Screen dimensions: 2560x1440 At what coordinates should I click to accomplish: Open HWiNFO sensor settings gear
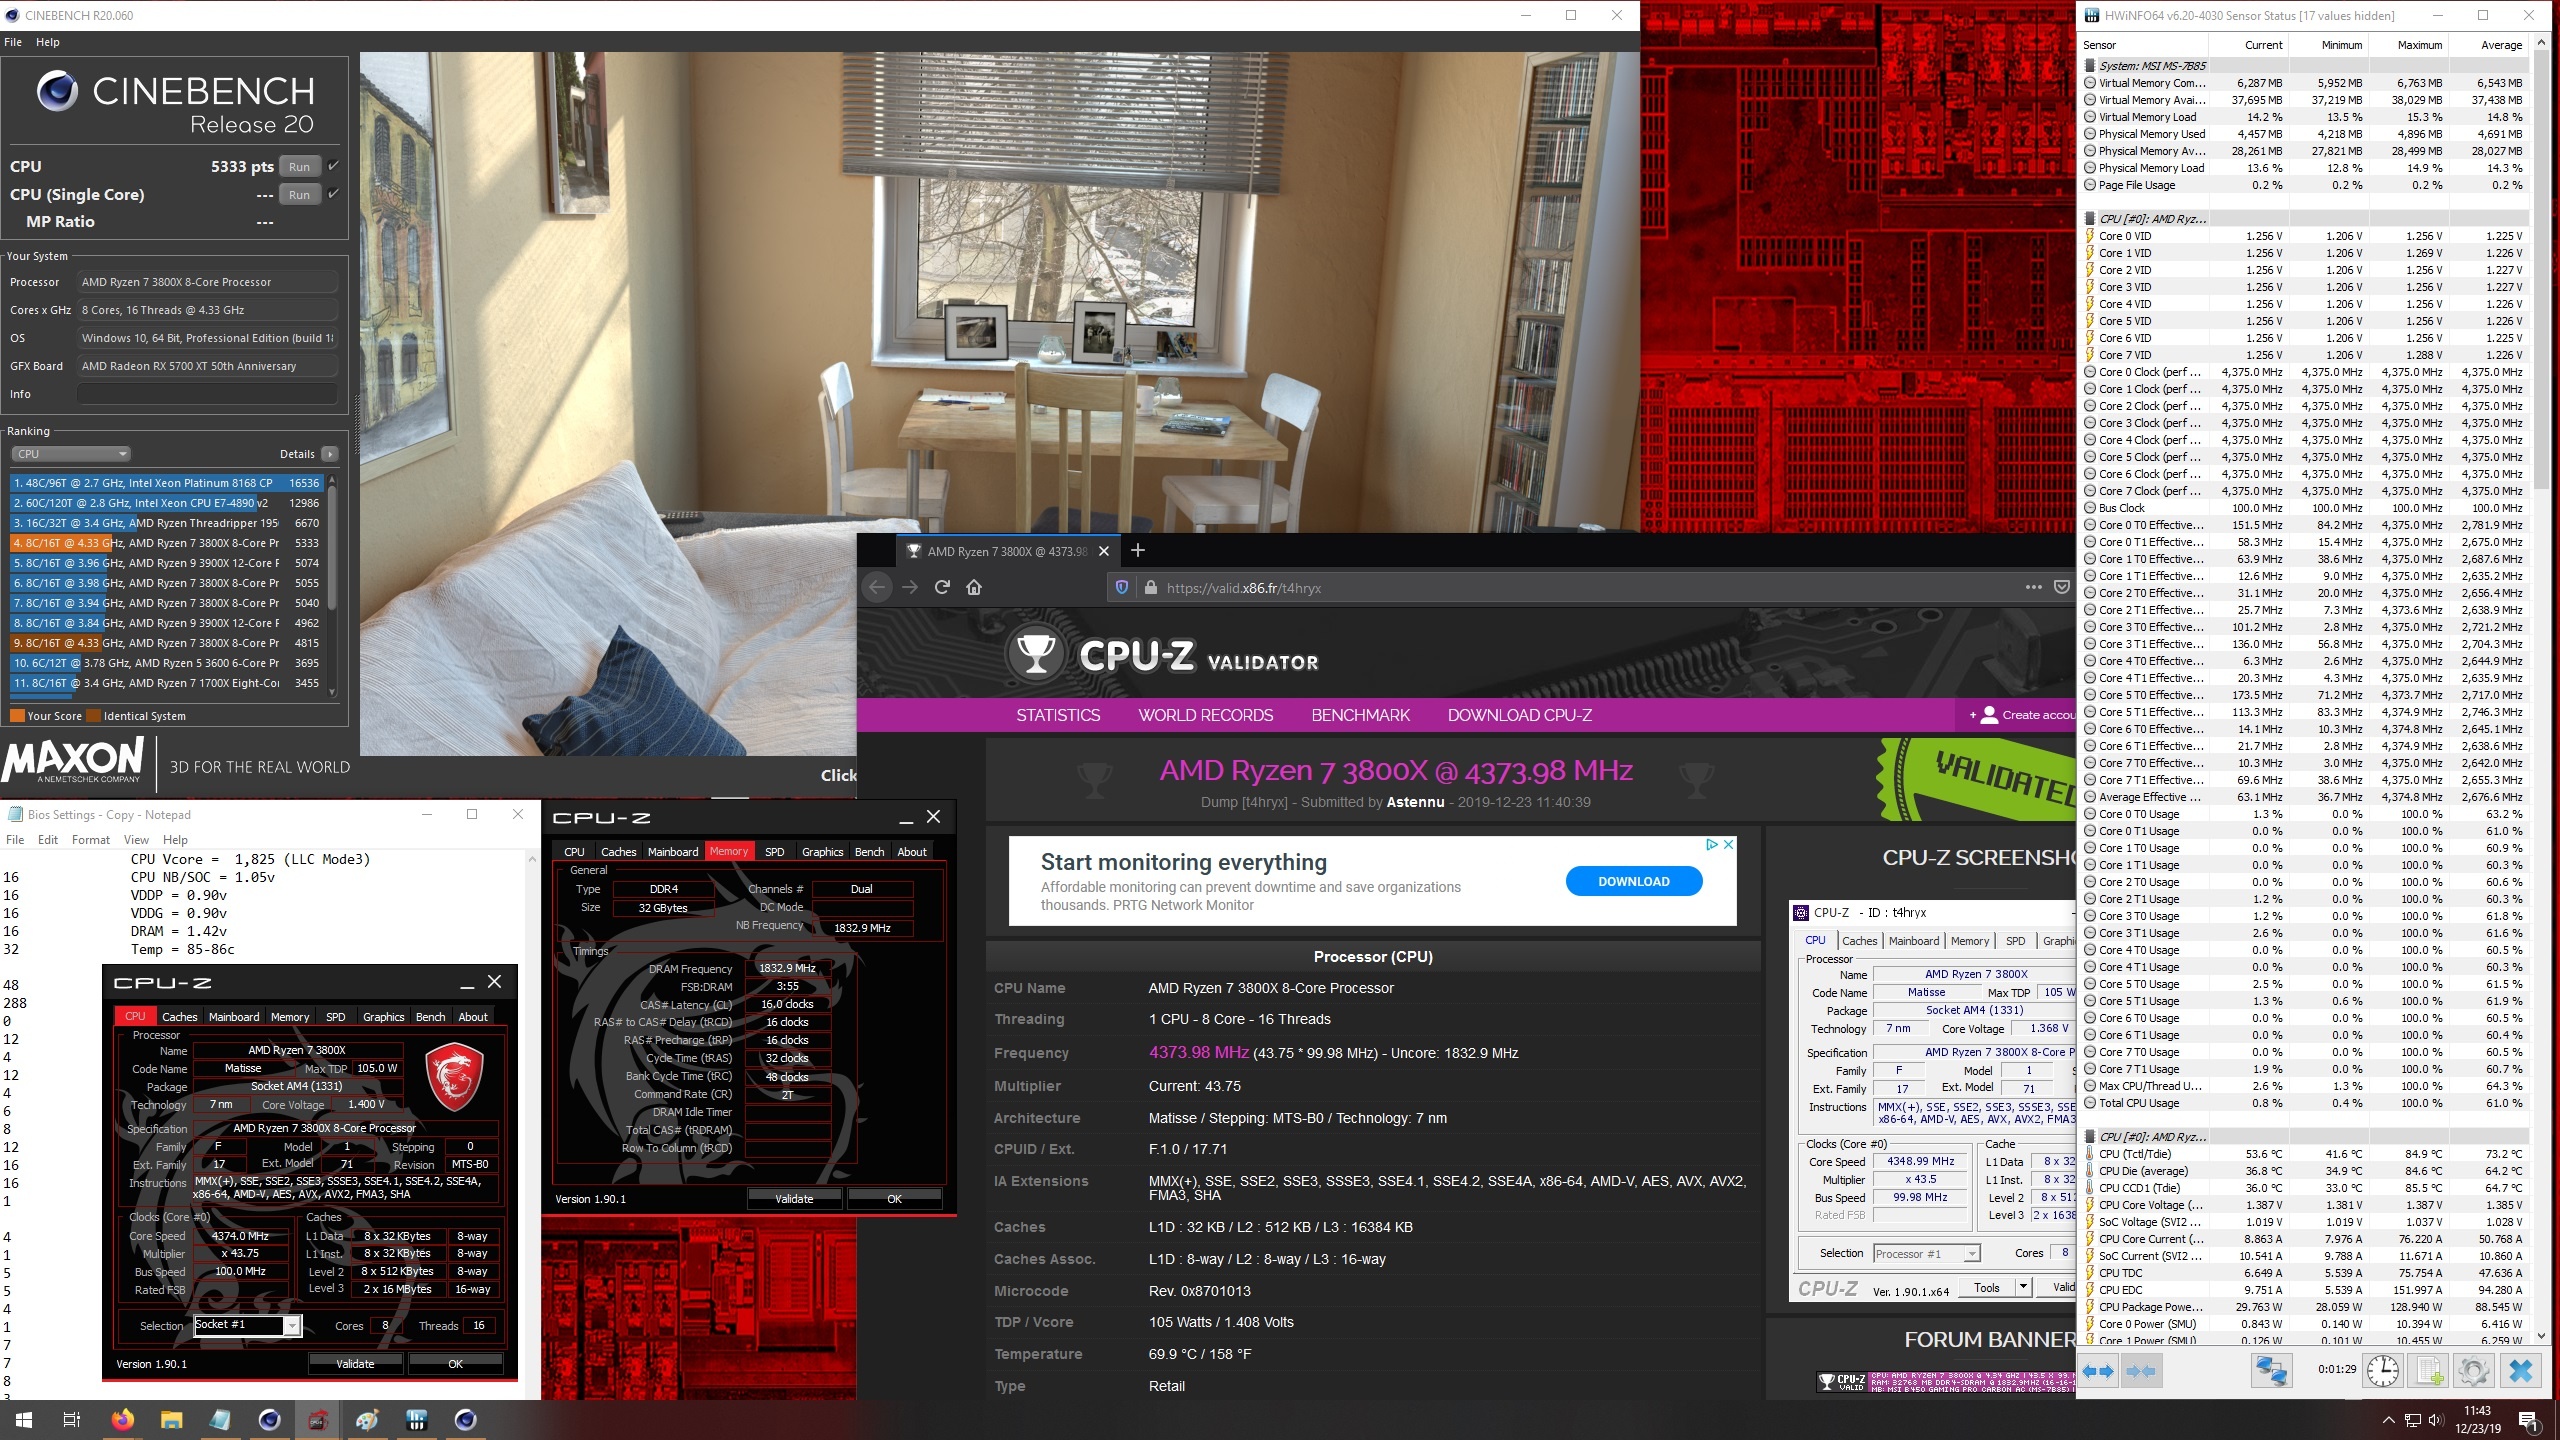click(x=2474, y=1370)
